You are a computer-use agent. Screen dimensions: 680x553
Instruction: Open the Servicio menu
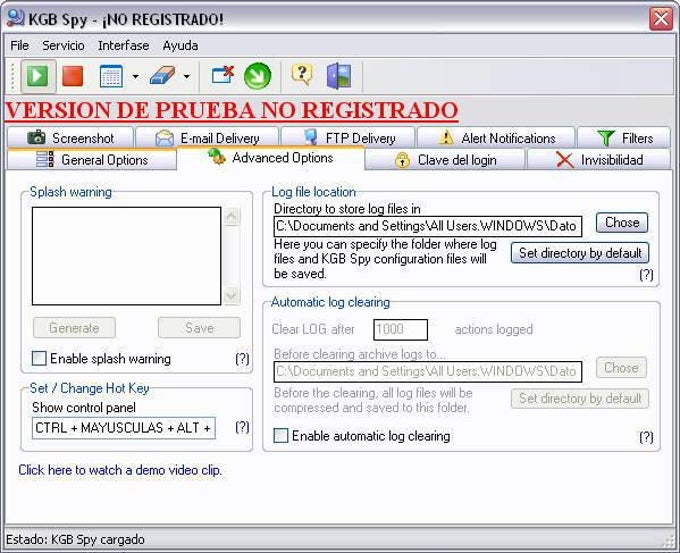[x=63, y=46]
